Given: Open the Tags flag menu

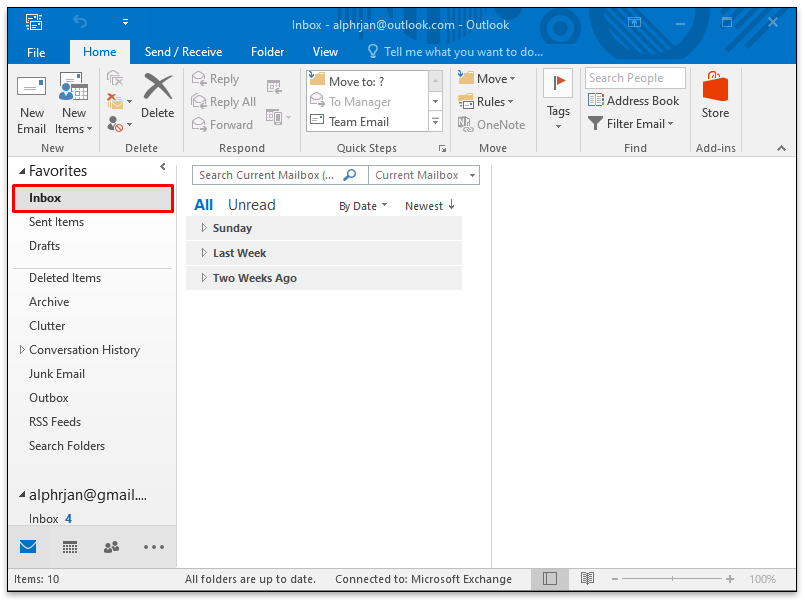Looking at the screenshot, I should tap(558, 100).
